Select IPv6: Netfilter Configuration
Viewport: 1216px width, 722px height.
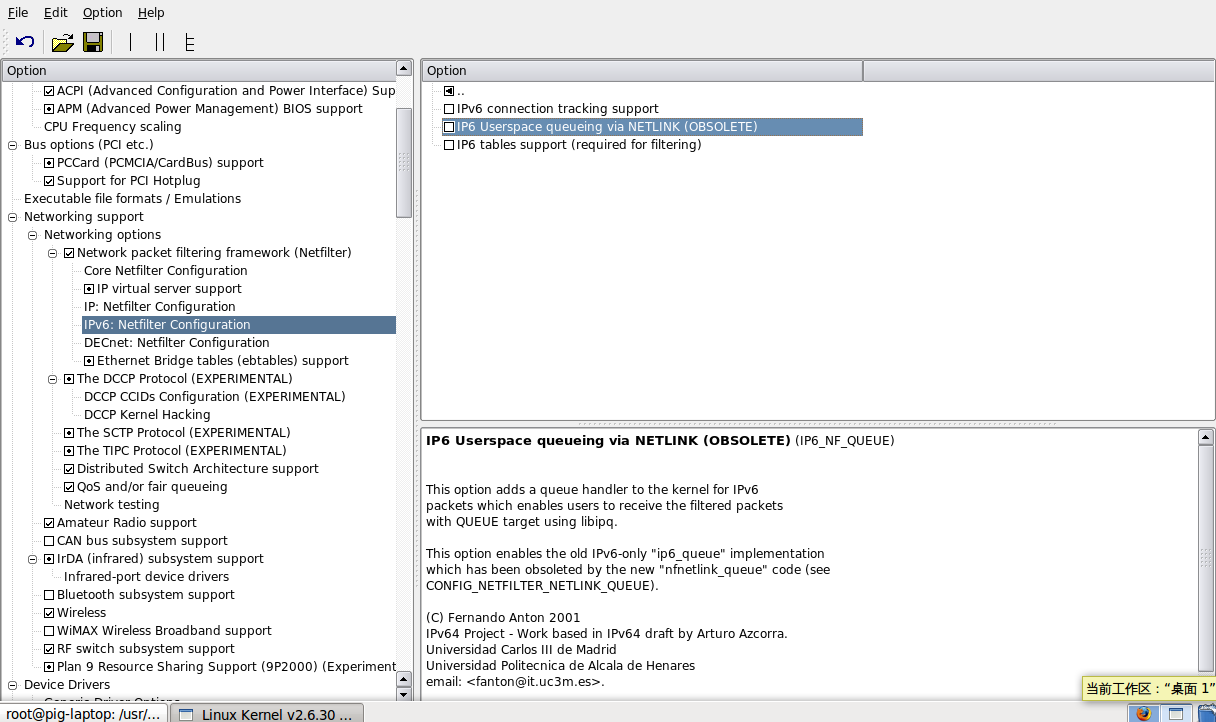coord(167,325)
